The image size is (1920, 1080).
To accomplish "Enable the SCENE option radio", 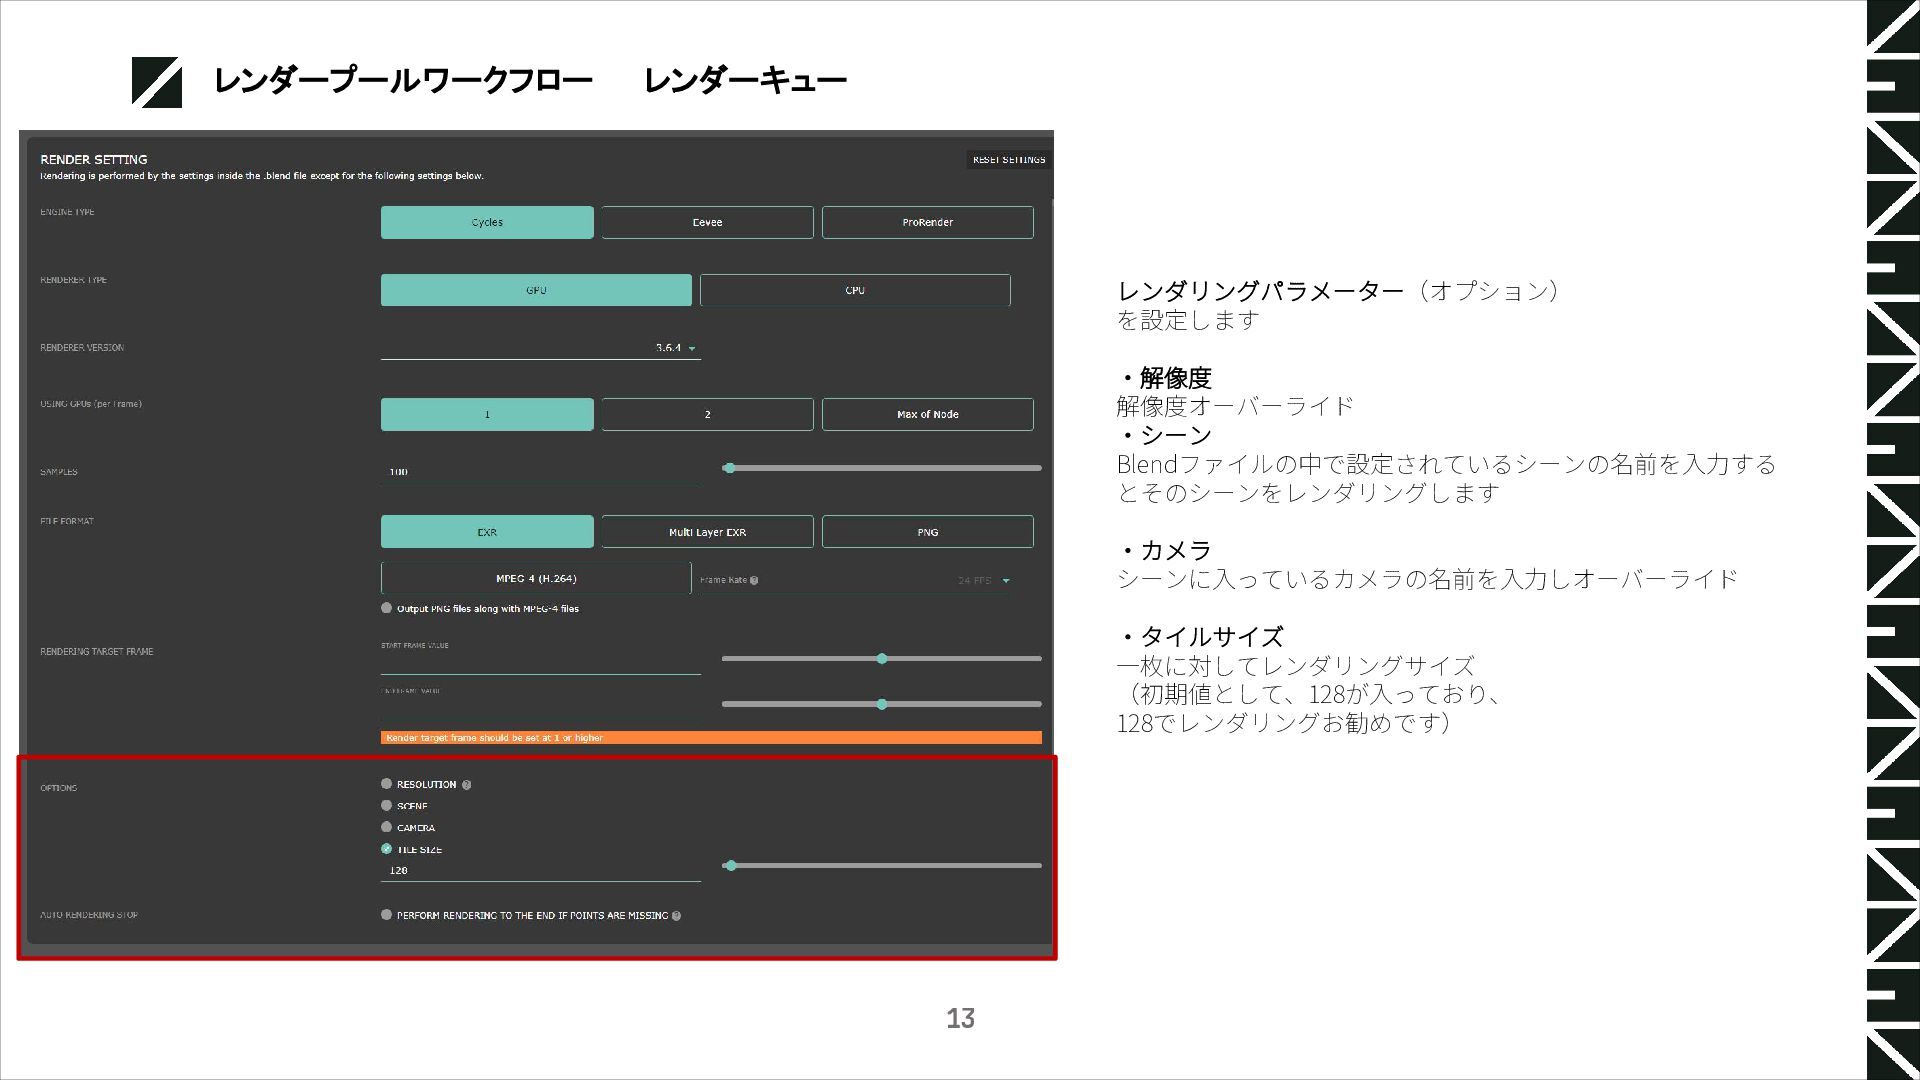I will click(387, 806).
